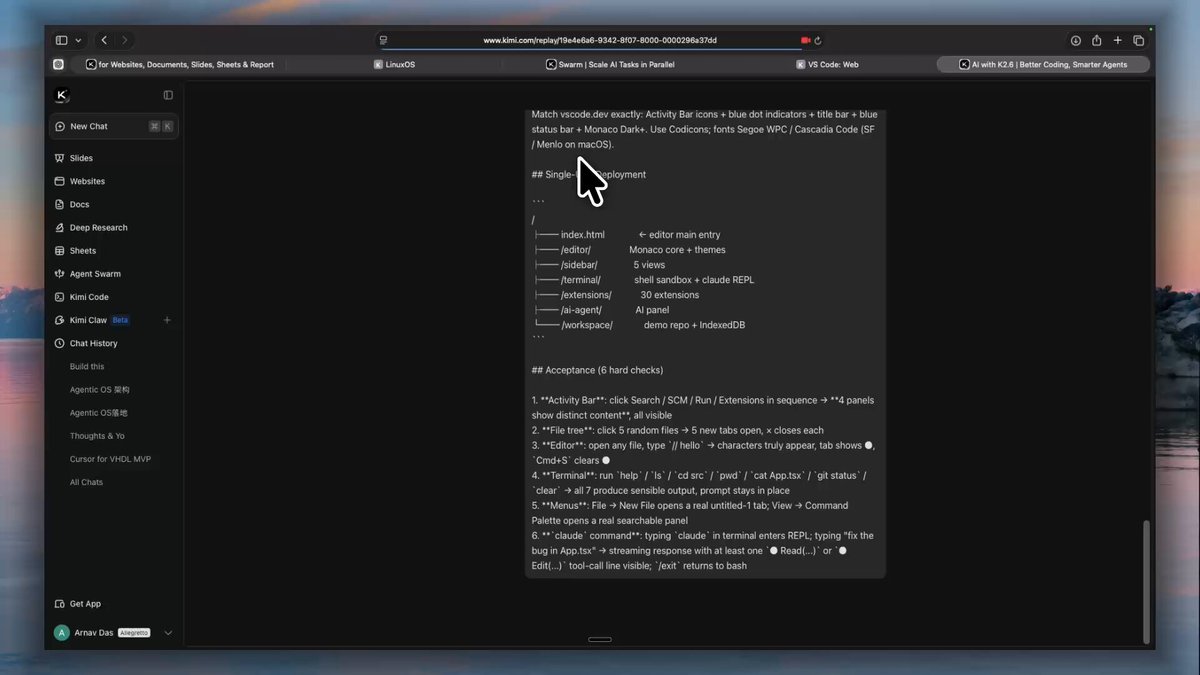Toggle Safari sidebar button
The height and width of the screenshot is (675, 1200).
[62, 40]
